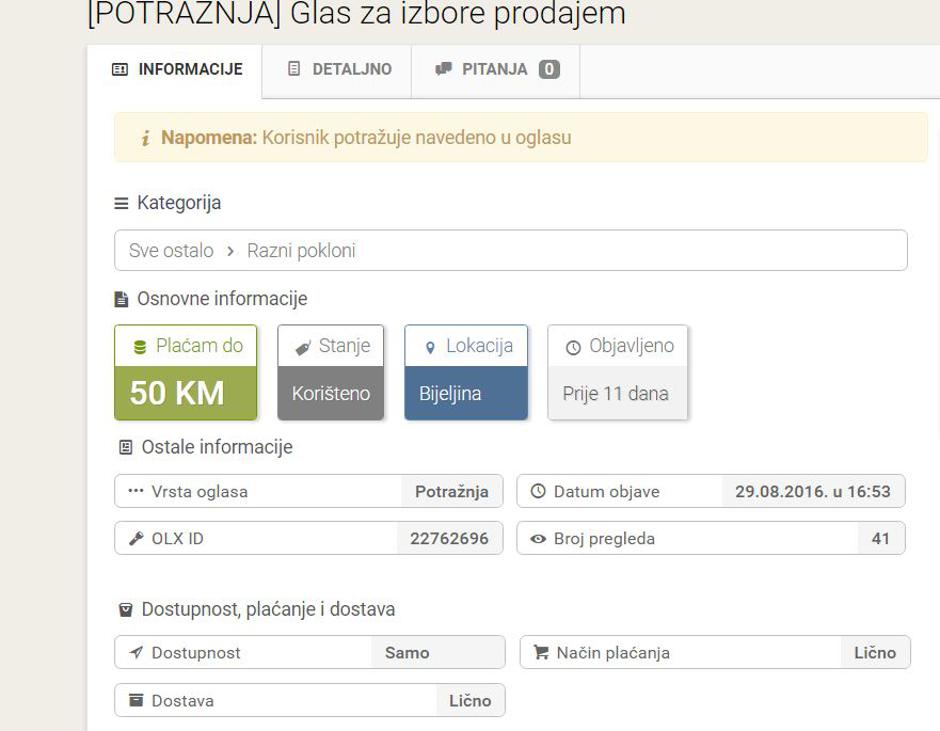Click the Razni pokloni category link

(300, 251)
